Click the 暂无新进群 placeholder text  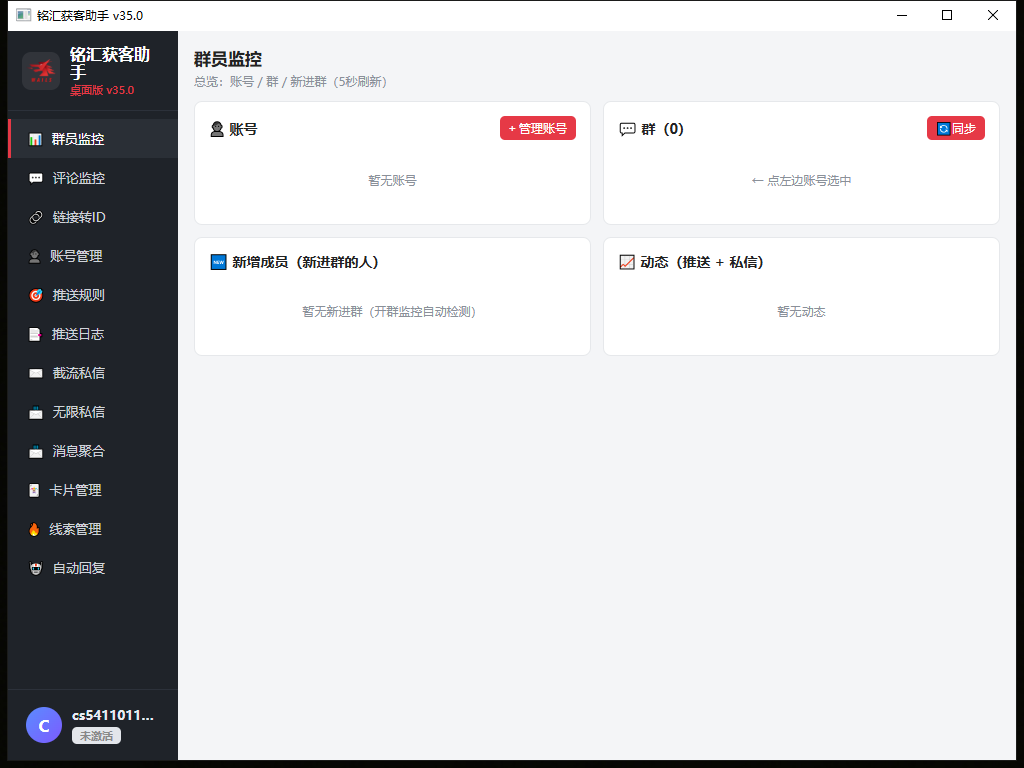(389, 312)
